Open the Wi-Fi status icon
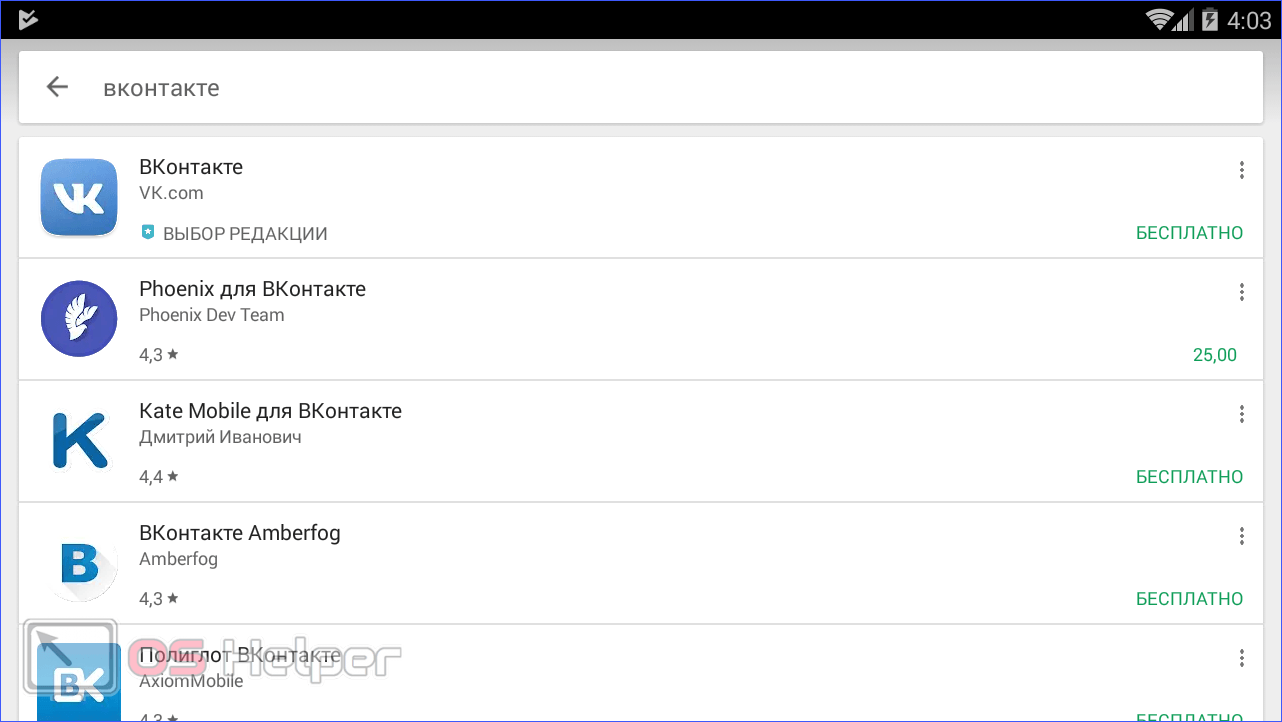Screen dimensions: 1282x722 1160,19
